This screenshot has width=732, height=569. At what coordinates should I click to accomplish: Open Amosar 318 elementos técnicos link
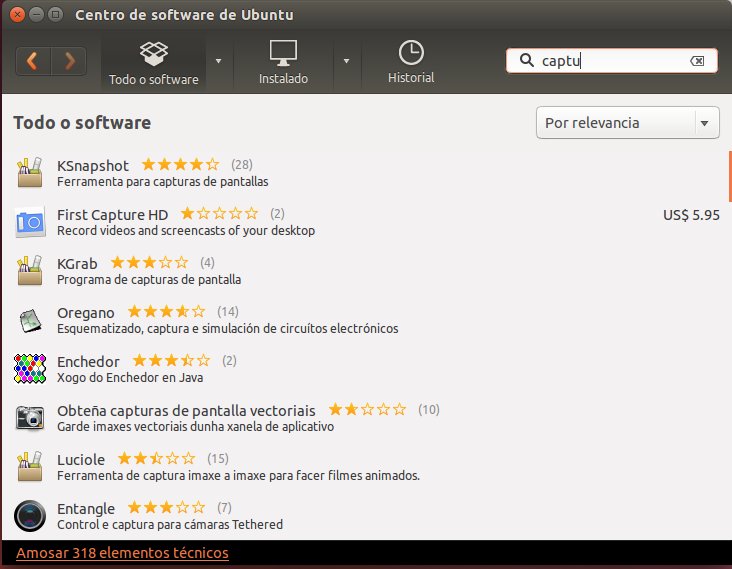pyautogui.click(x=122, y=553)
